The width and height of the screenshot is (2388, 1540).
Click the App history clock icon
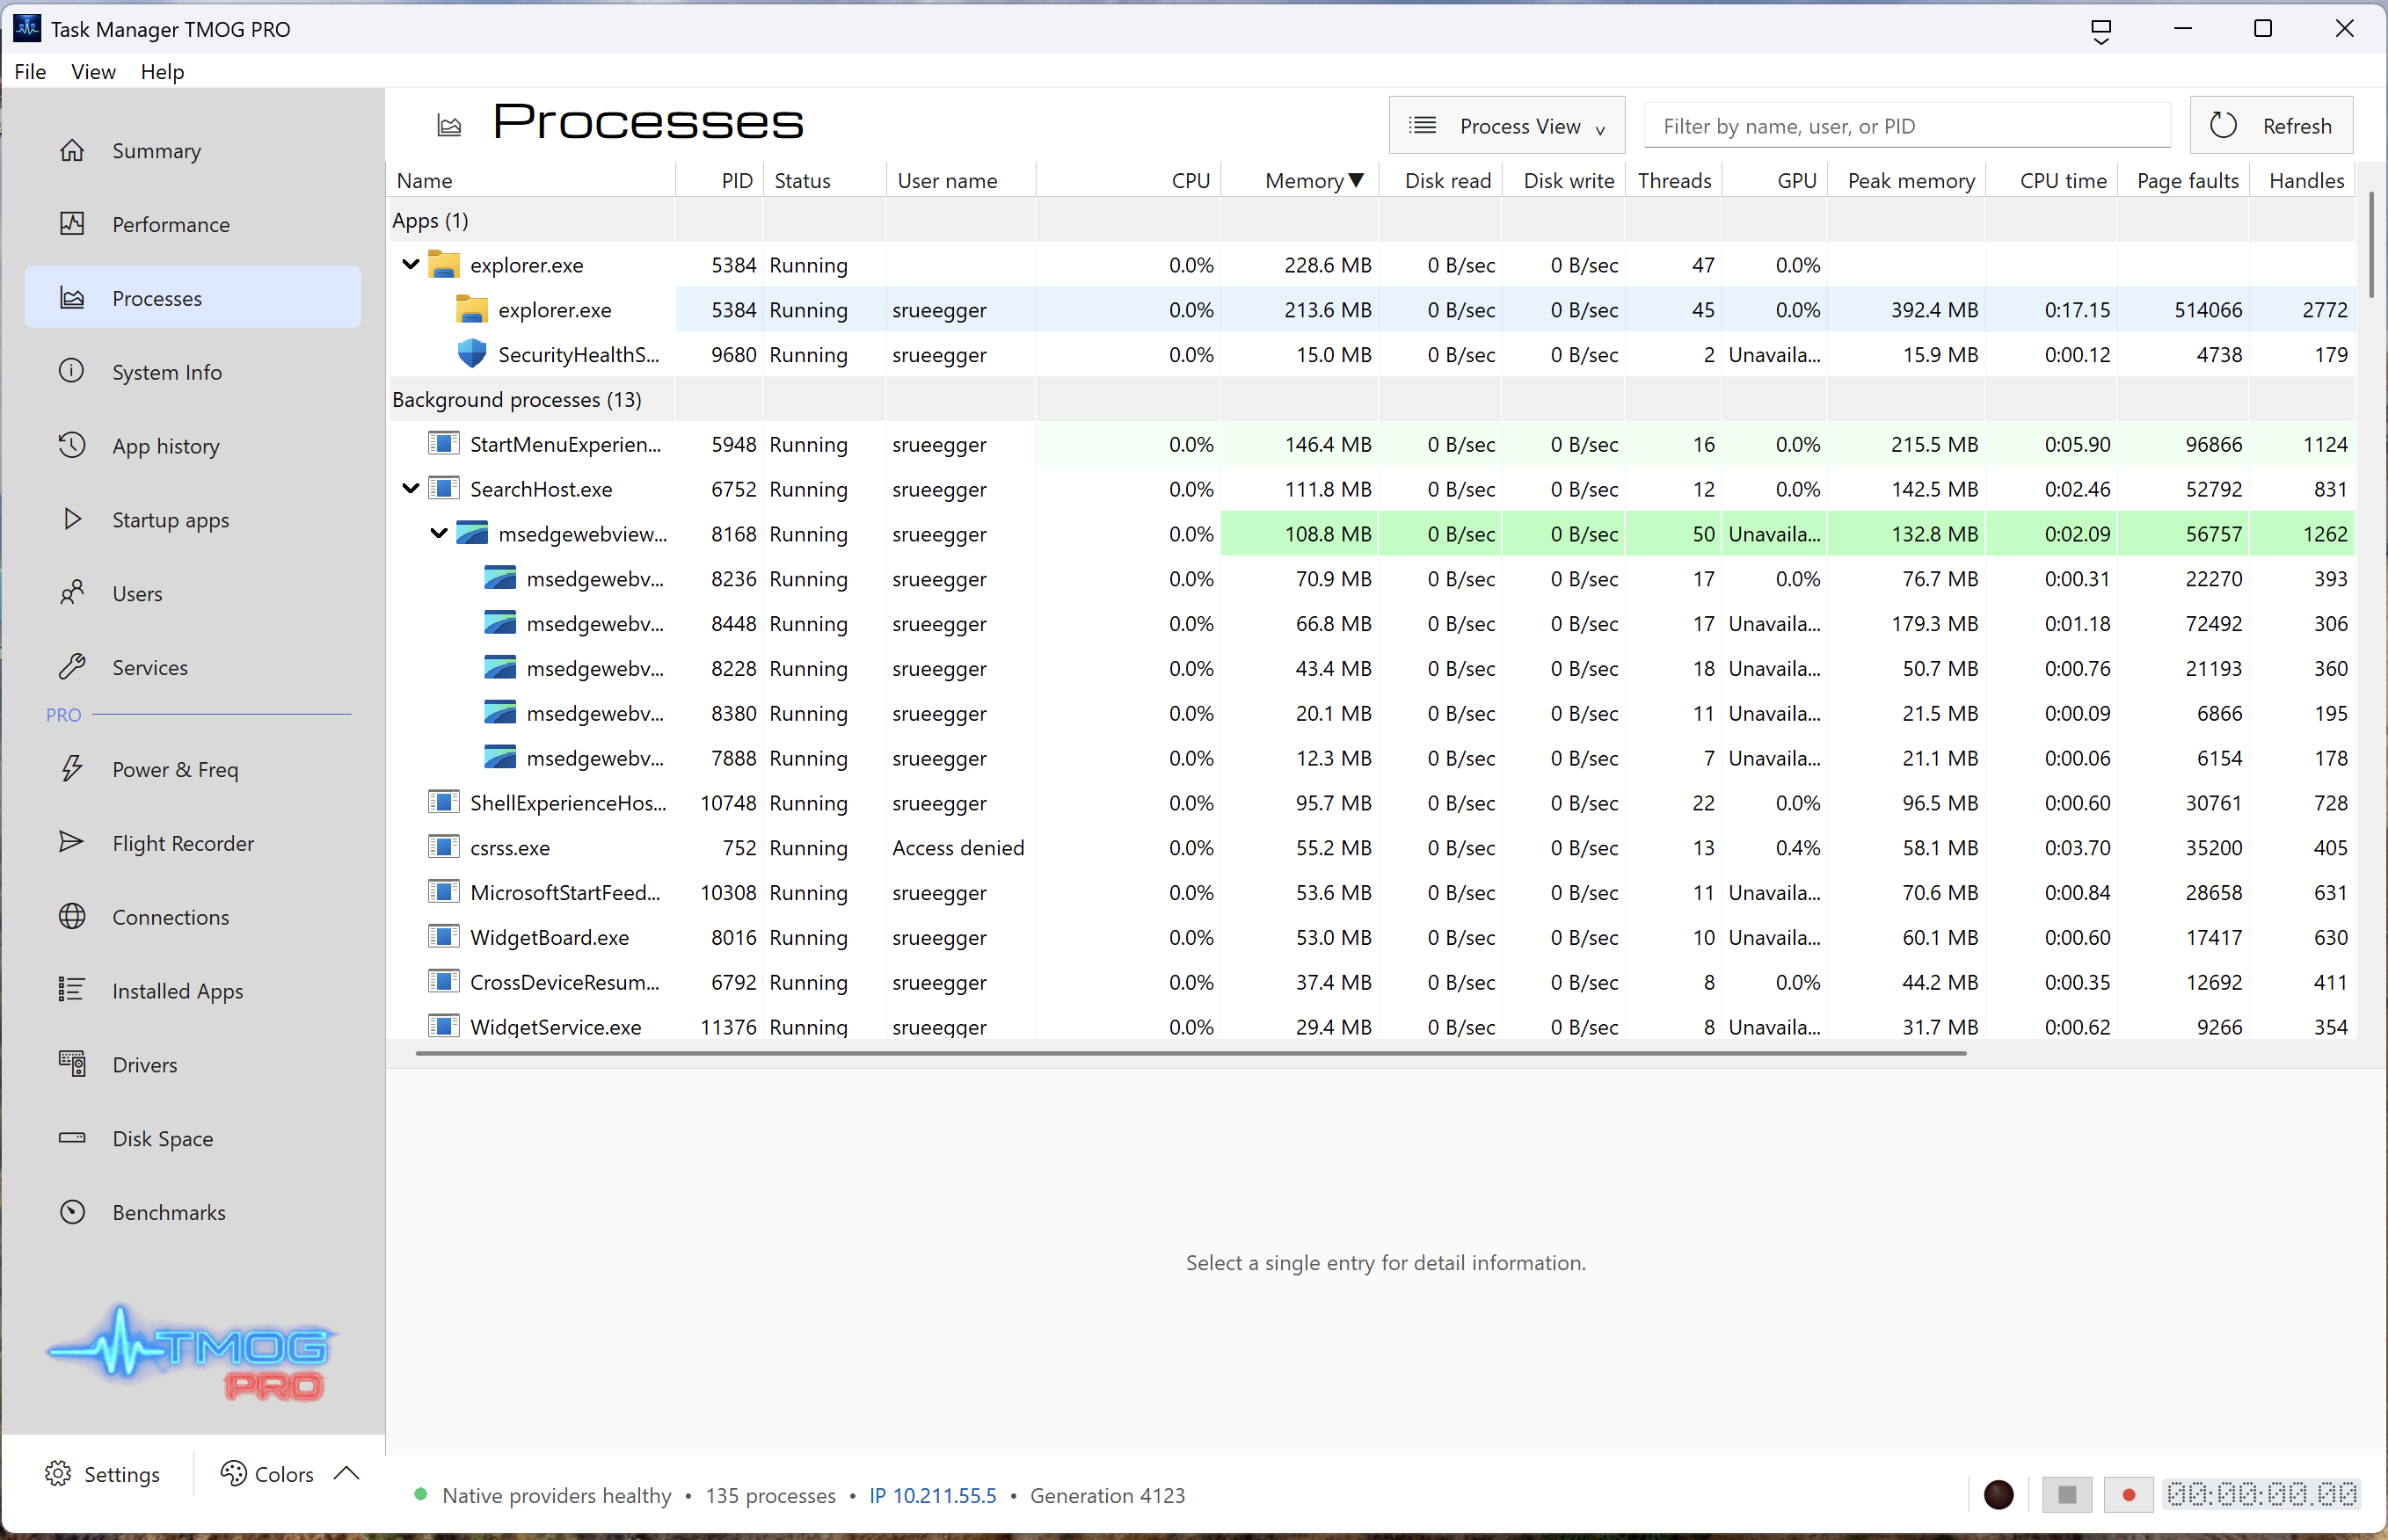[x=72, y=445]
